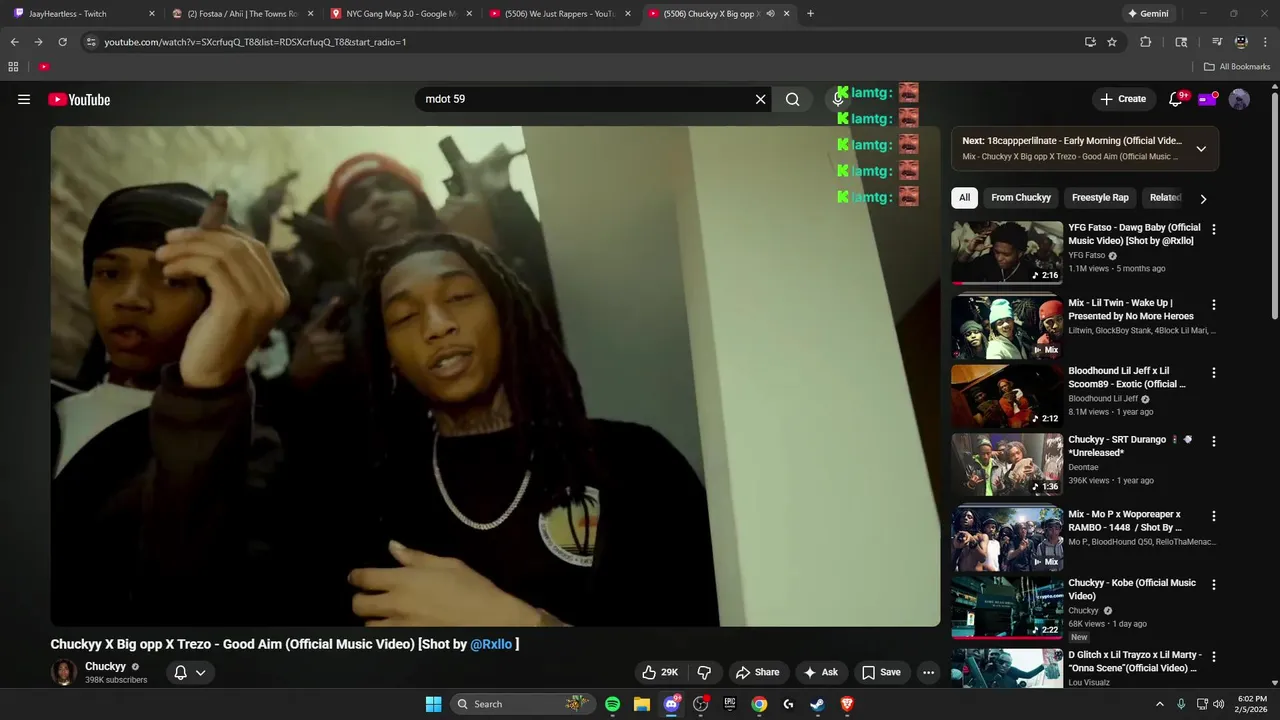Viewport: 1280px width, 720px height.
Task: Open the @Rxllo channel link
Action: click(491, 644)
